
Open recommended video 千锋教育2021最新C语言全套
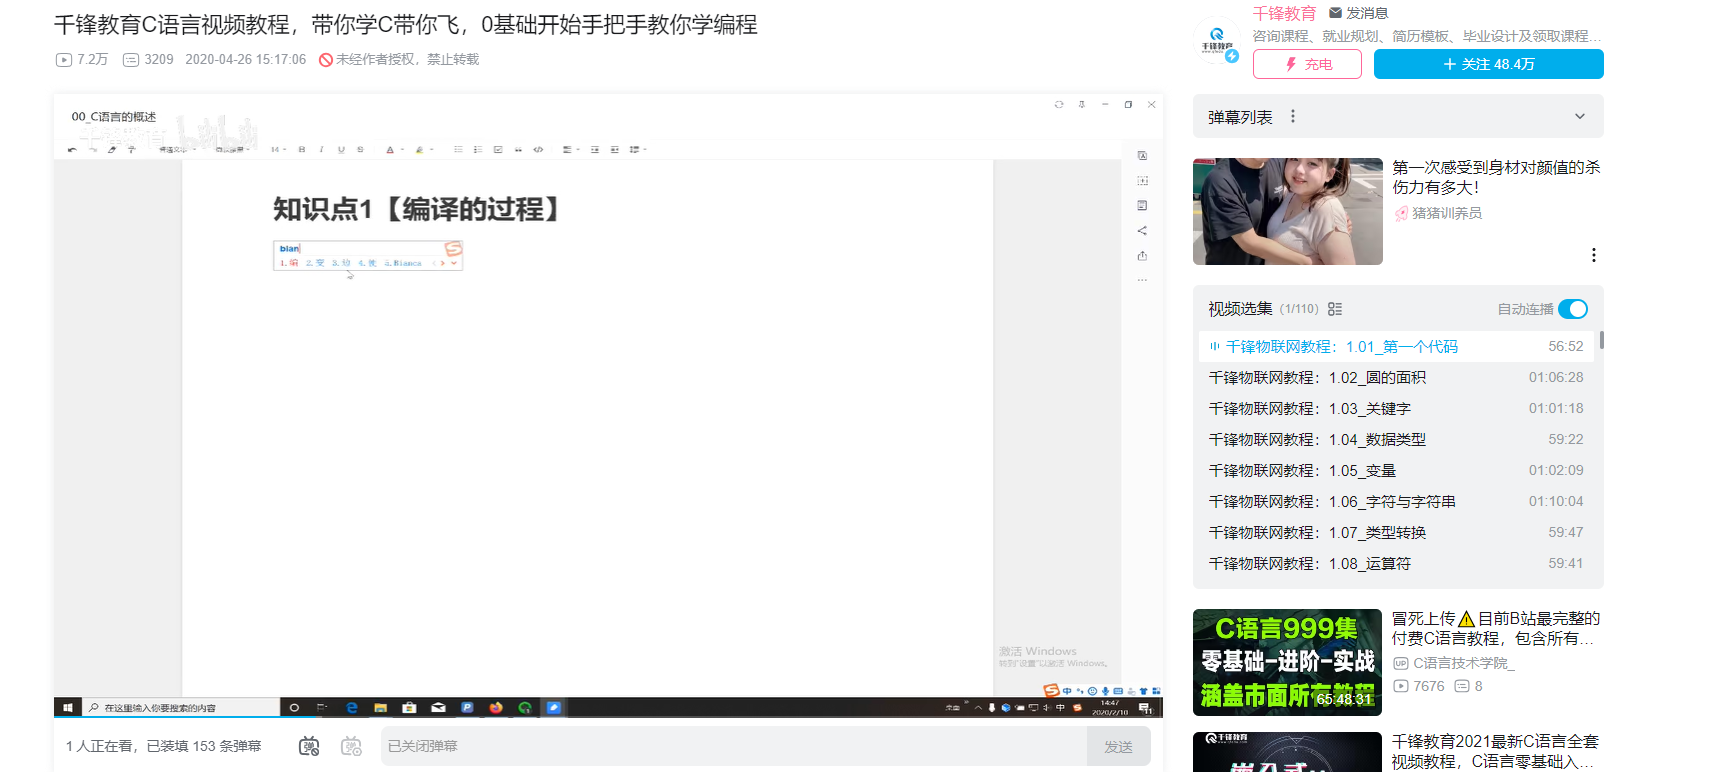(x=1495, y=751)
